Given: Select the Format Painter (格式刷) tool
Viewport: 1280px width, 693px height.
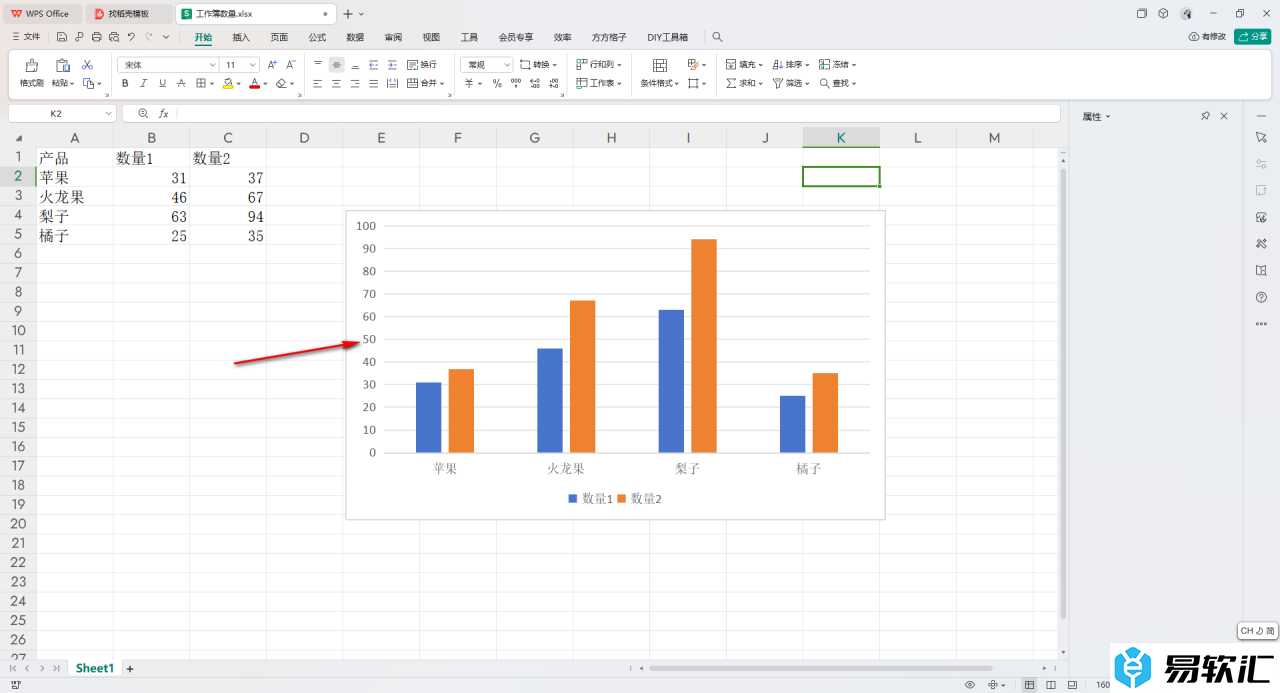Looking at the screenshot, I should click(32, 73).
